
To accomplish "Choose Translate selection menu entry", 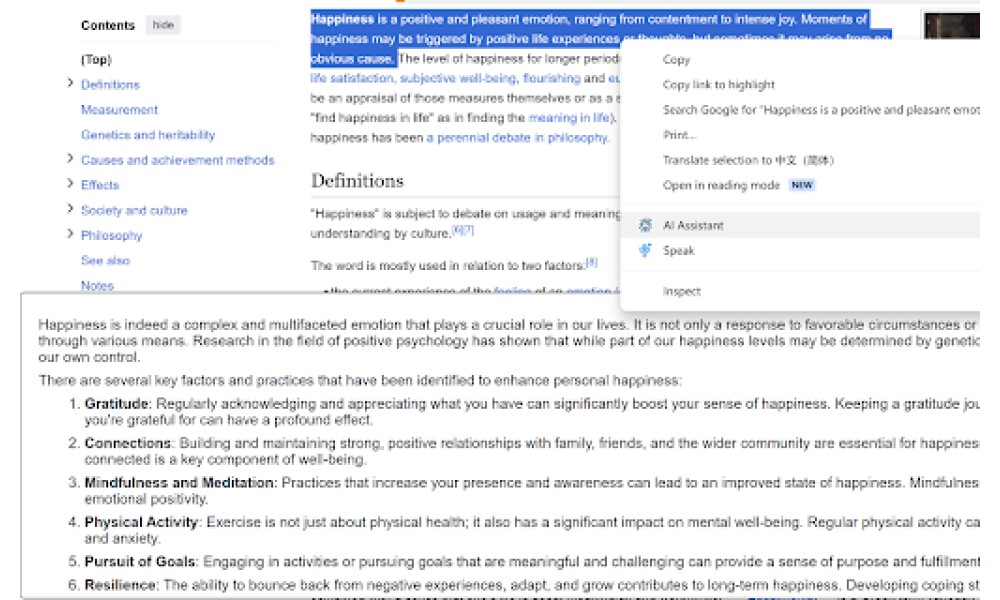I will 748,160.
